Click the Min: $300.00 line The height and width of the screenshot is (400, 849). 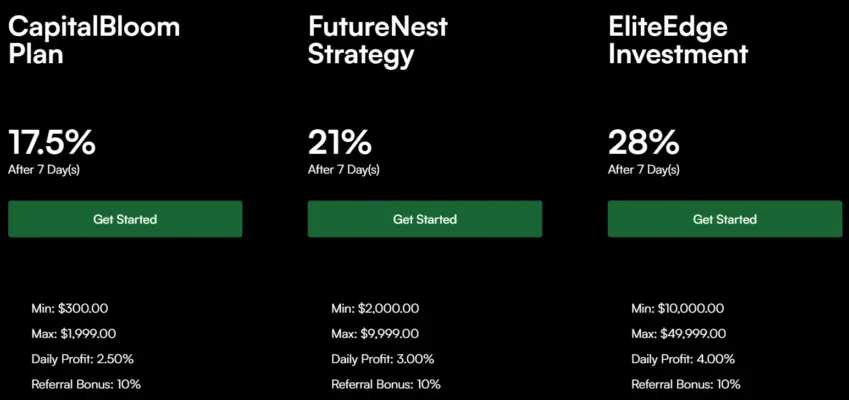click(75, 309)
